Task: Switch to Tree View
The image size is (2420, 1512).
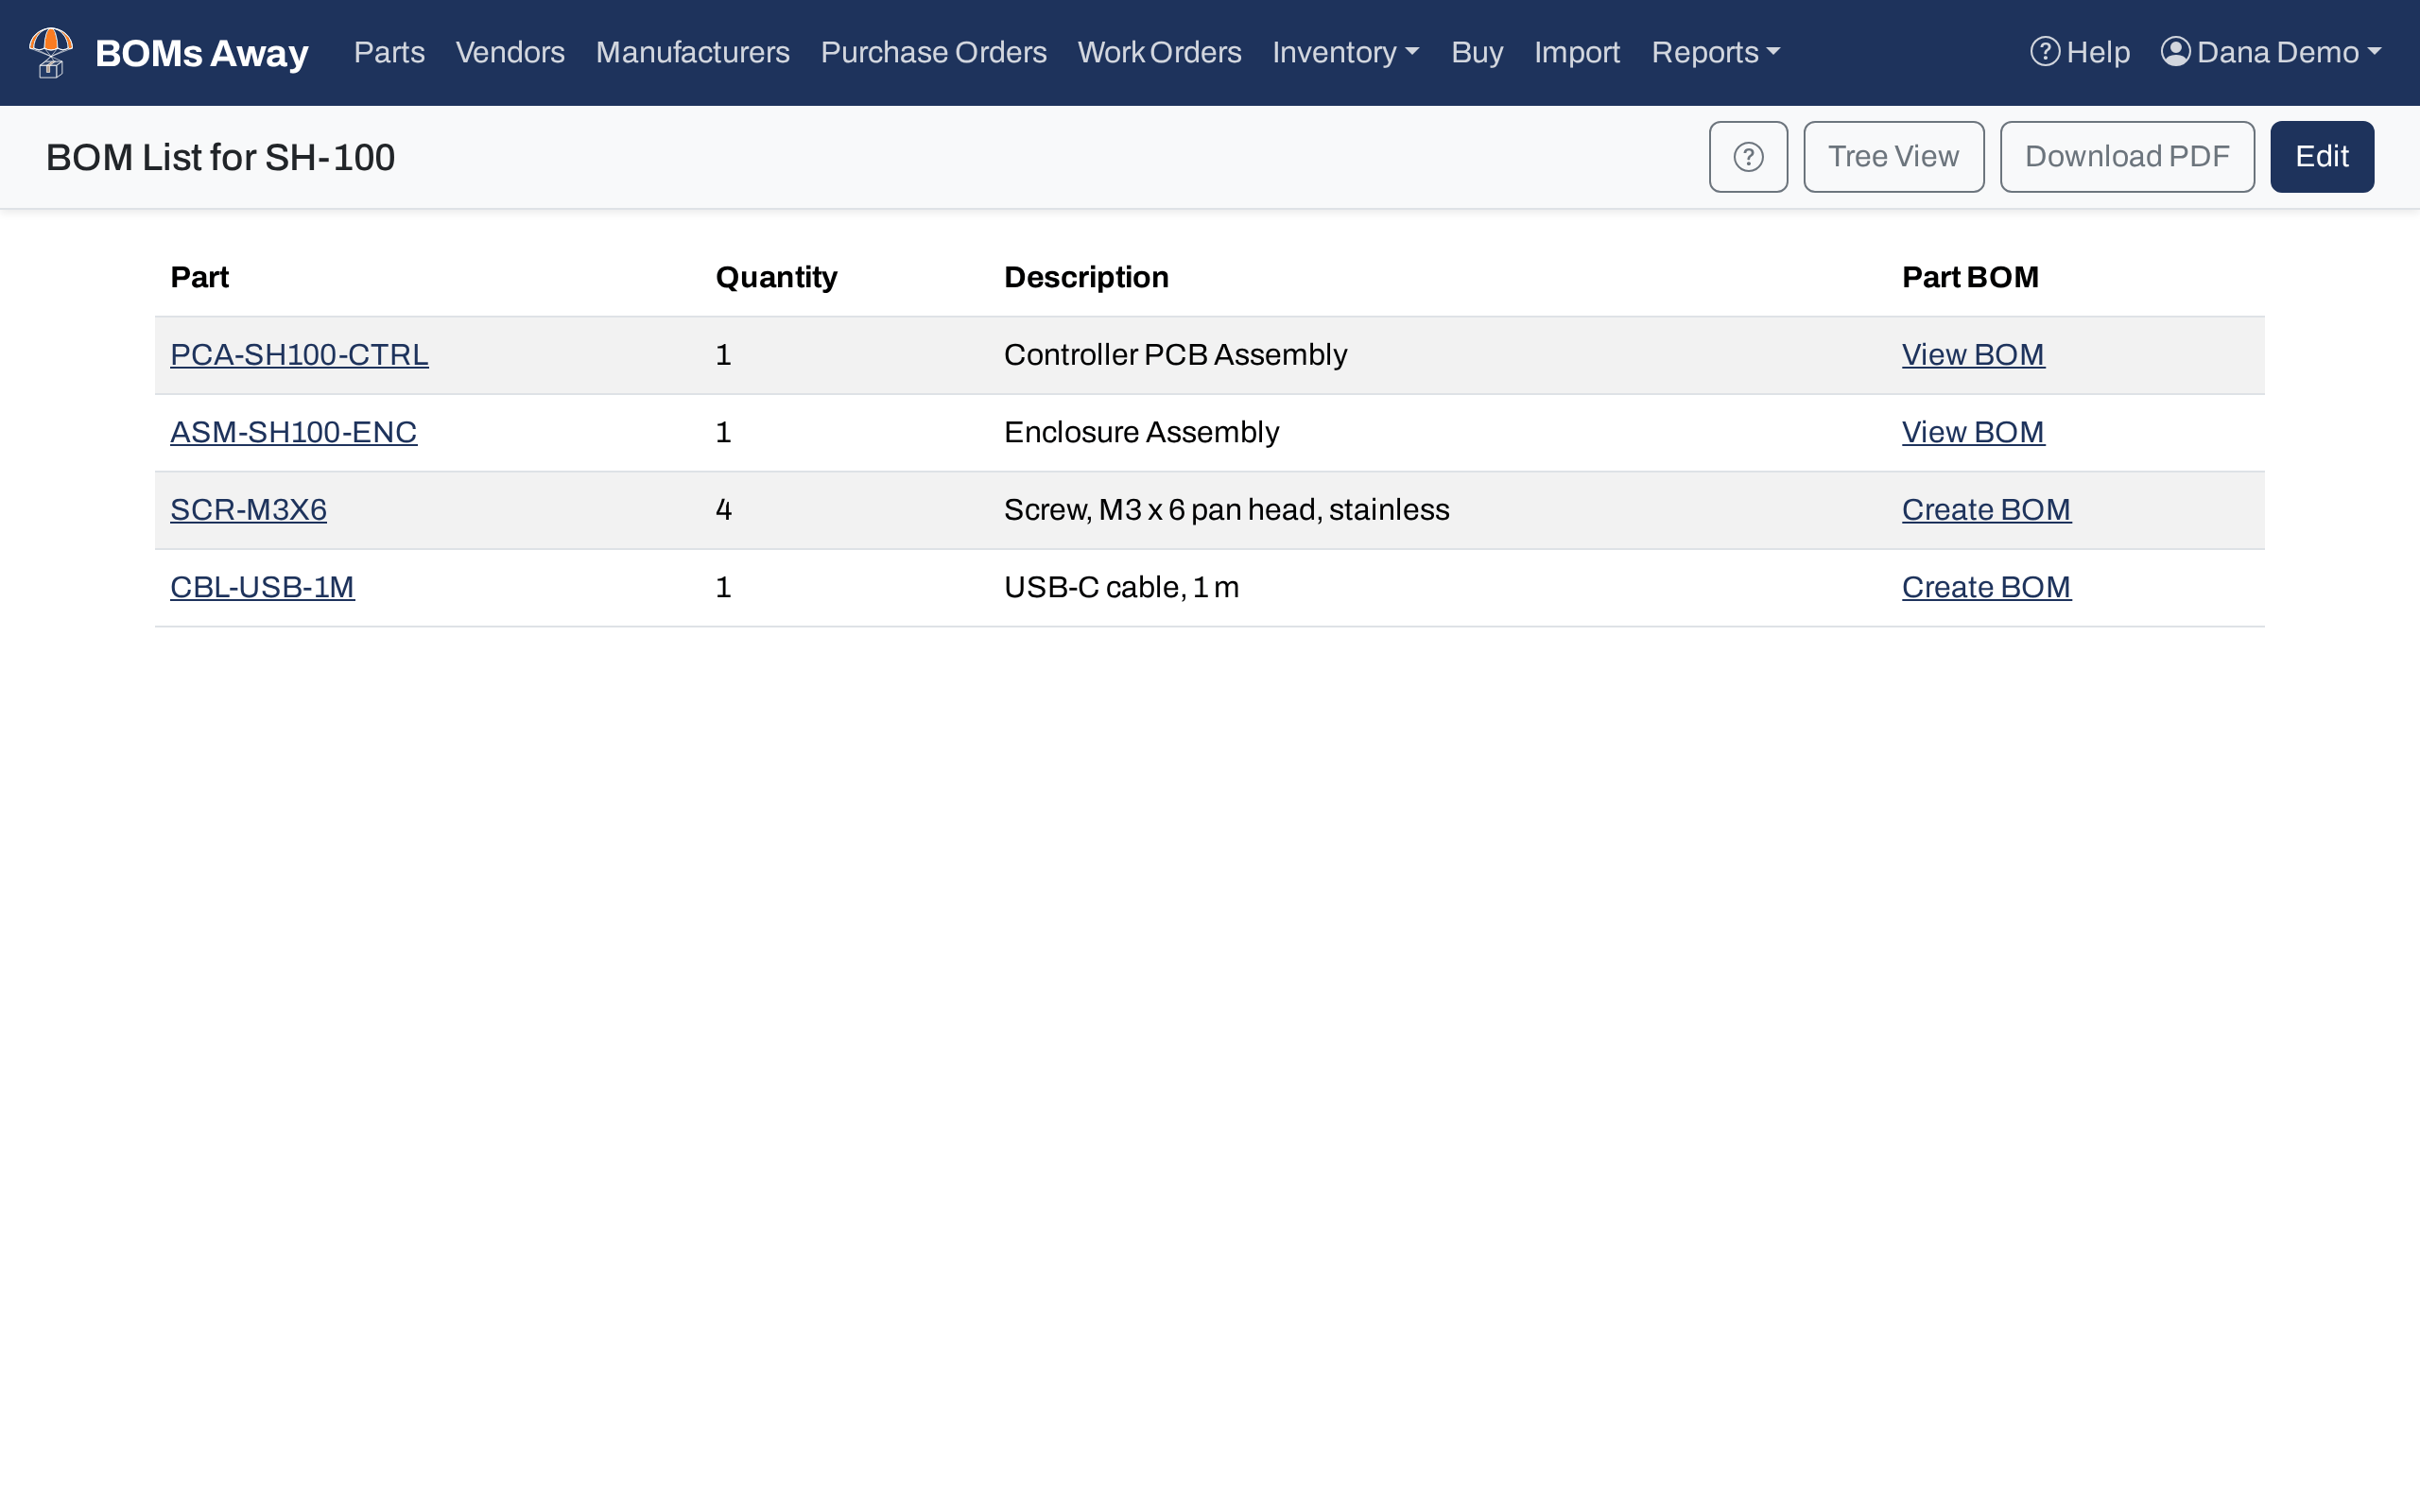Action: coord(1893,157)
